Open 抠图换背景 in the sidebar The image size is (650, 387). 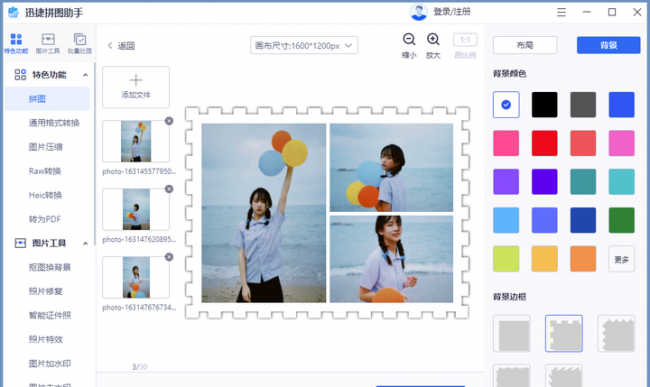pyautogui.click(x=50, y=267)
